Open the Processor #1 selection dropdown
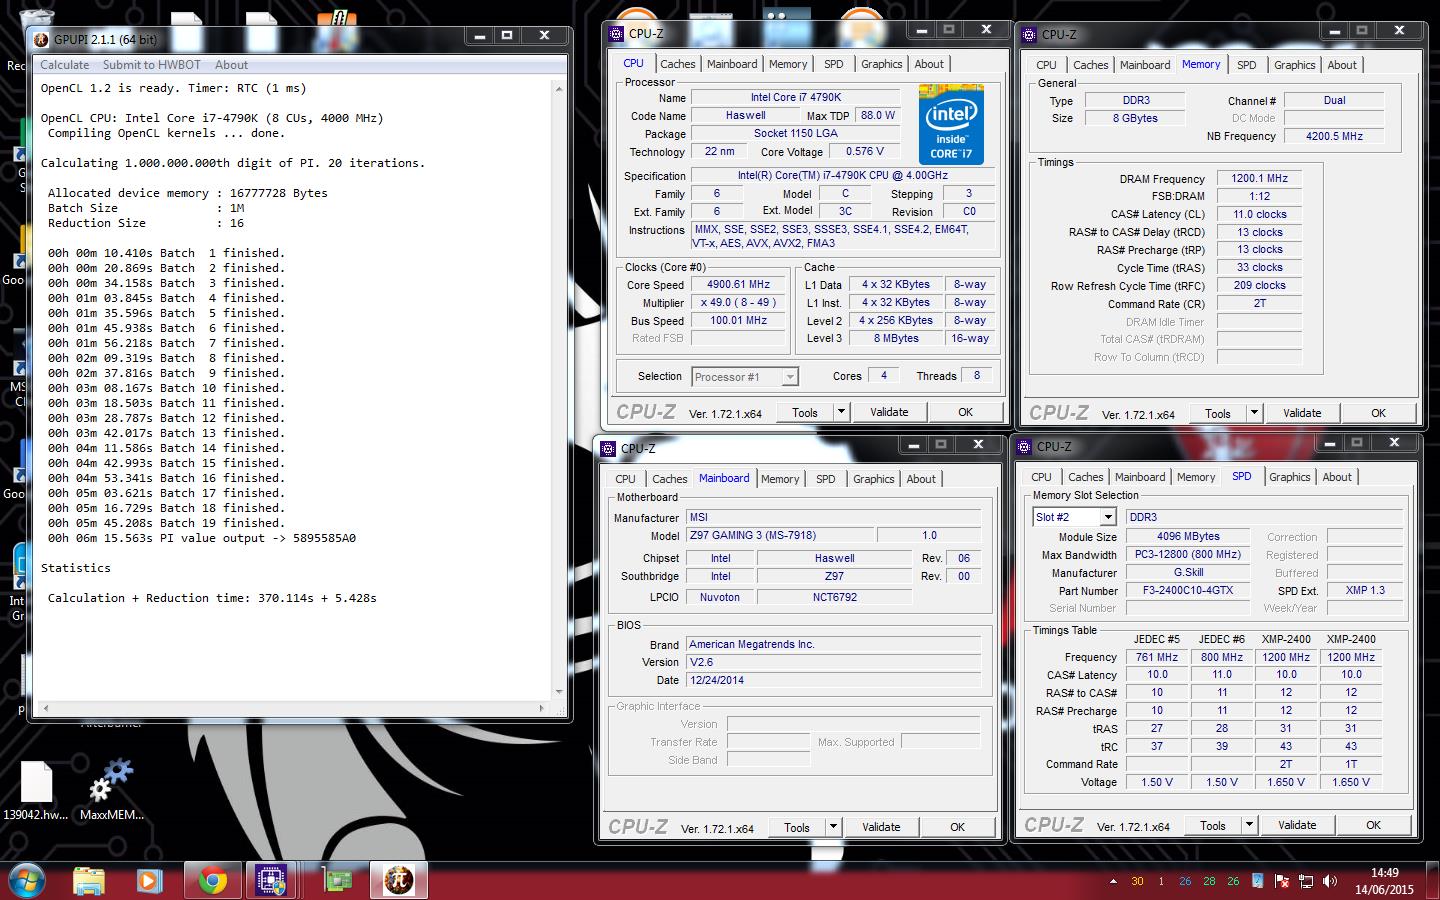Screen dimensions: 1440x900 [743, 377]
